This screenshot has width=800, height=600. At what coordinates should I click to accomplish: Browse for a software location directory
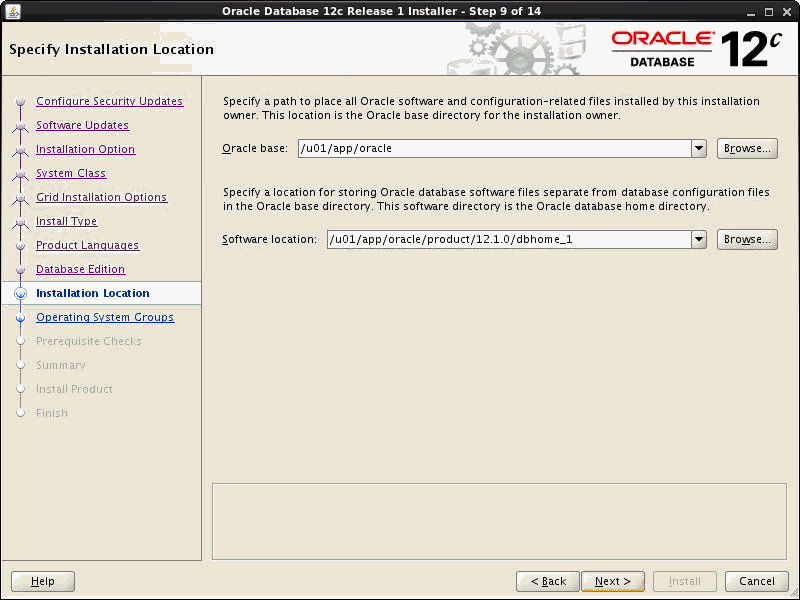747,239
